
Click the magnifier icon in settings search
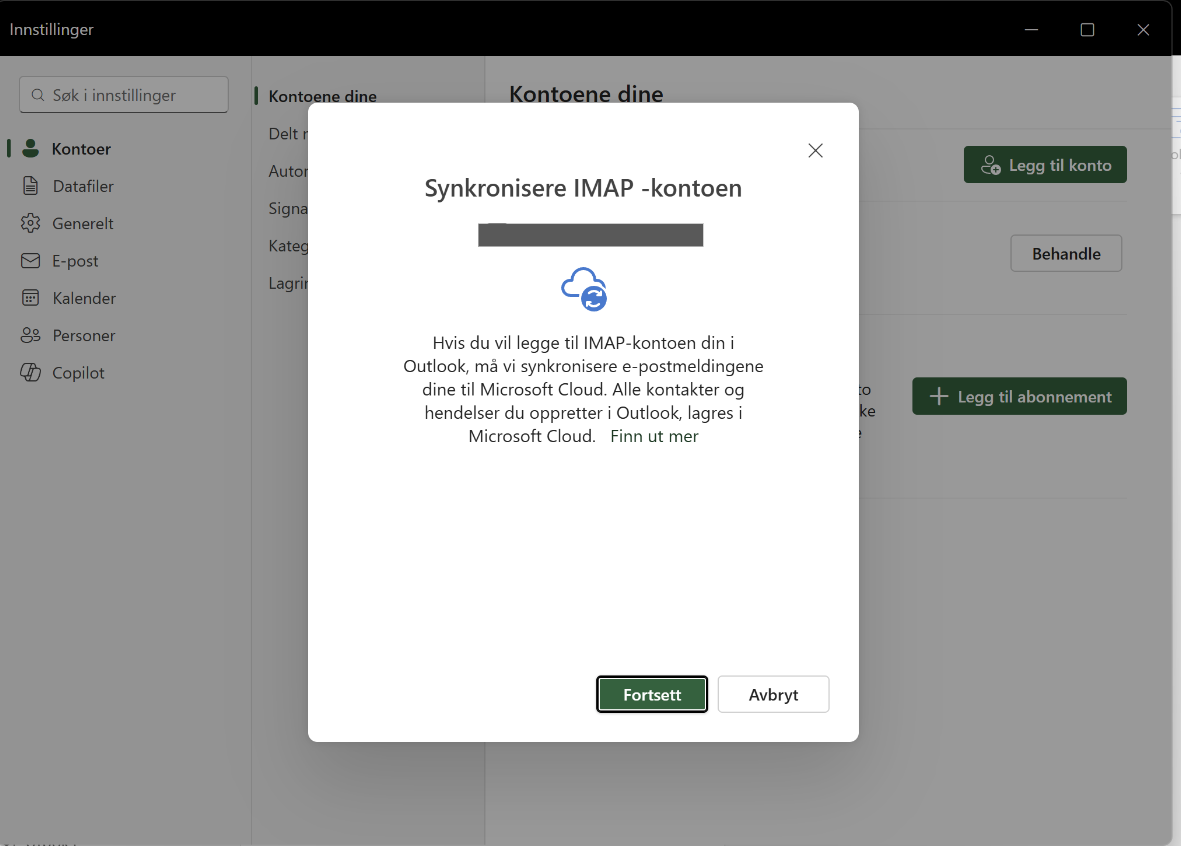[38, 96]
